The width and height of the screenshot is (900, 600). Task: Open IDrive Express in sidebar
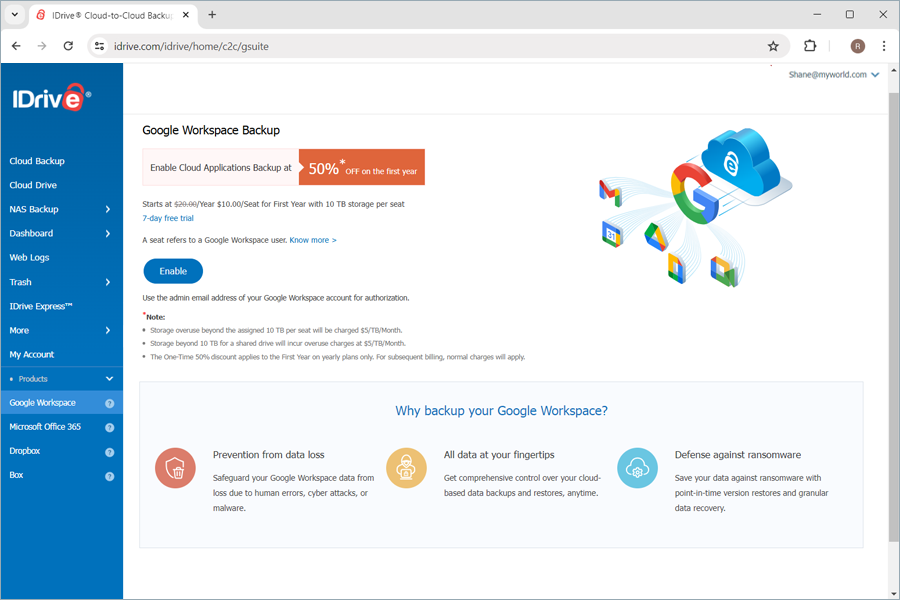click(41, 306)
